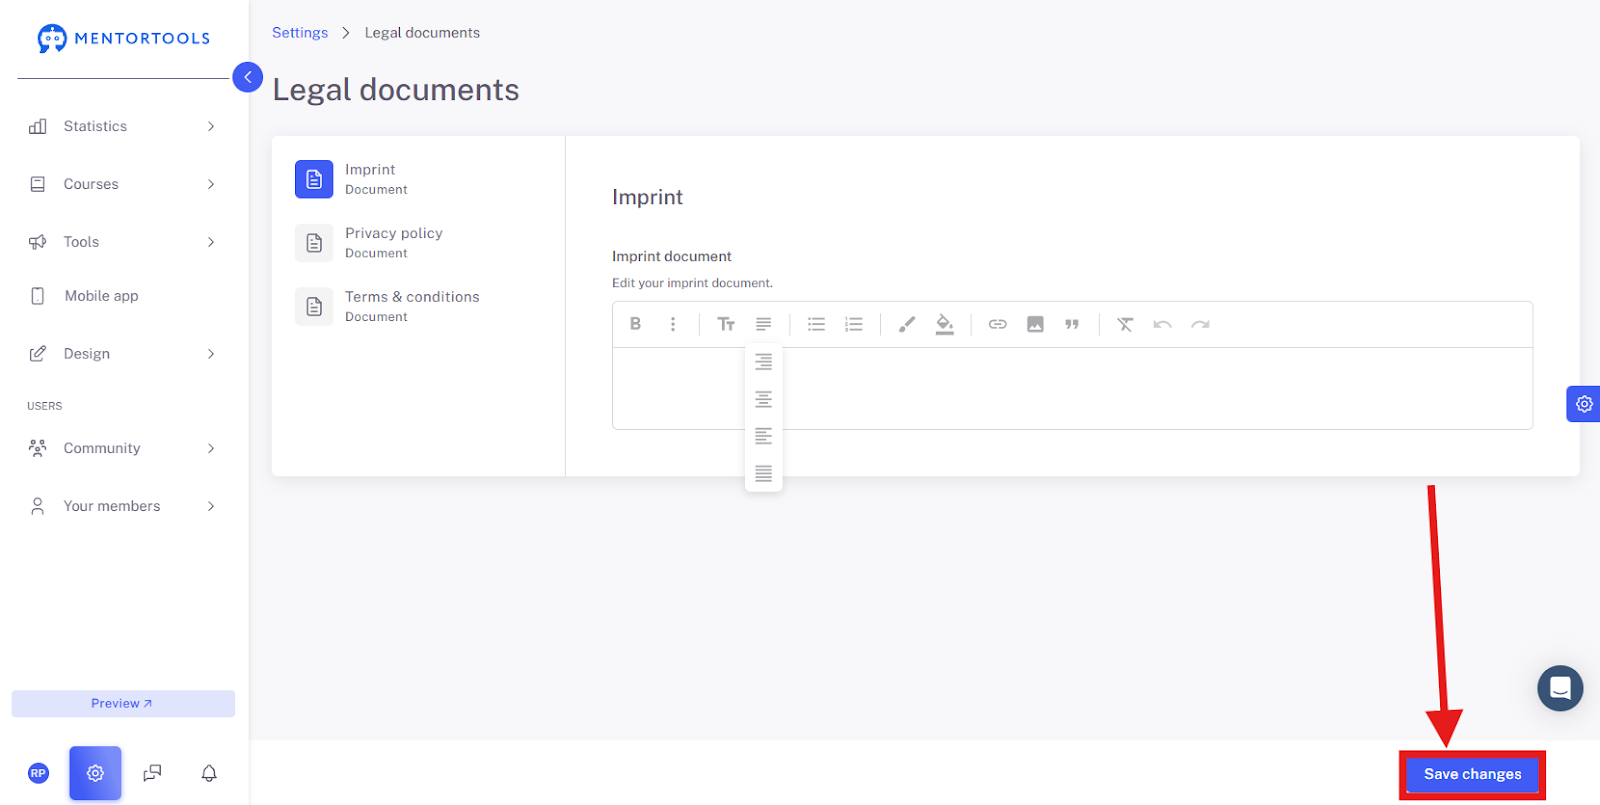Insert a block quote
Image resolution: width=1600 pixels, height=805 pixels.
coord(1072,324)
